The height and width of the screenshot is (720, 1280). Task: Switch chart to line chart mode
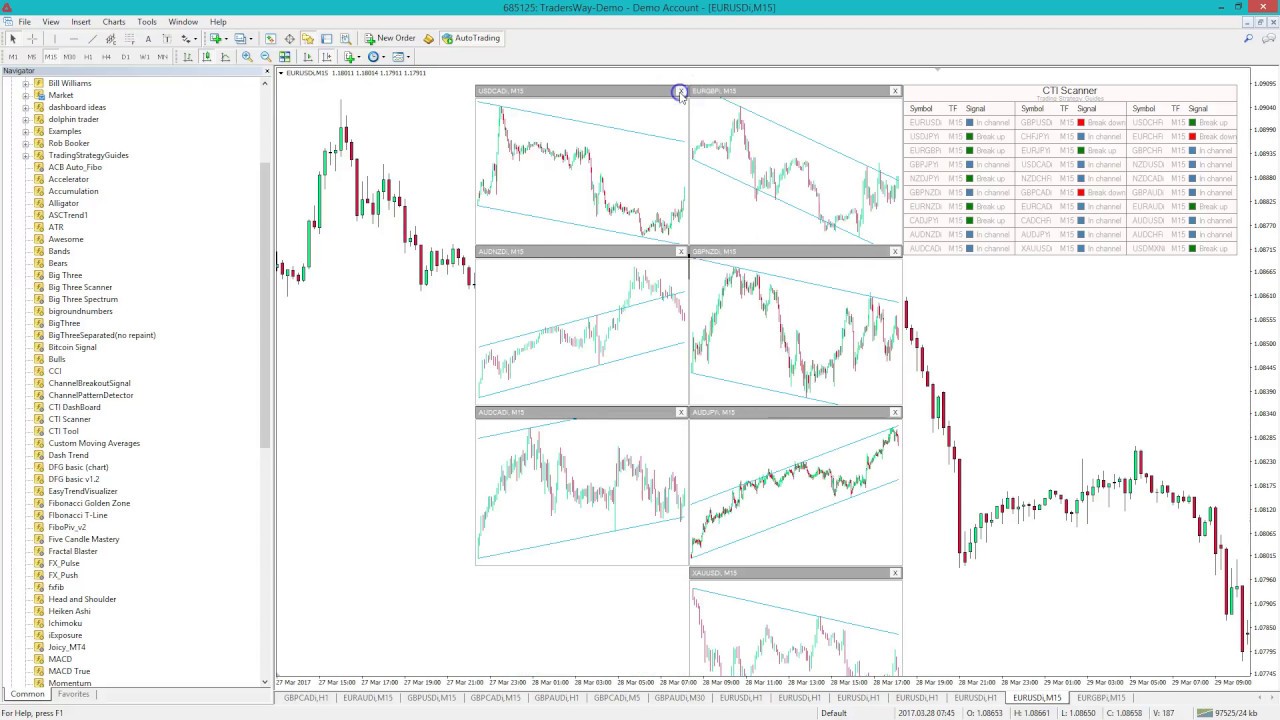click(225, 57)
